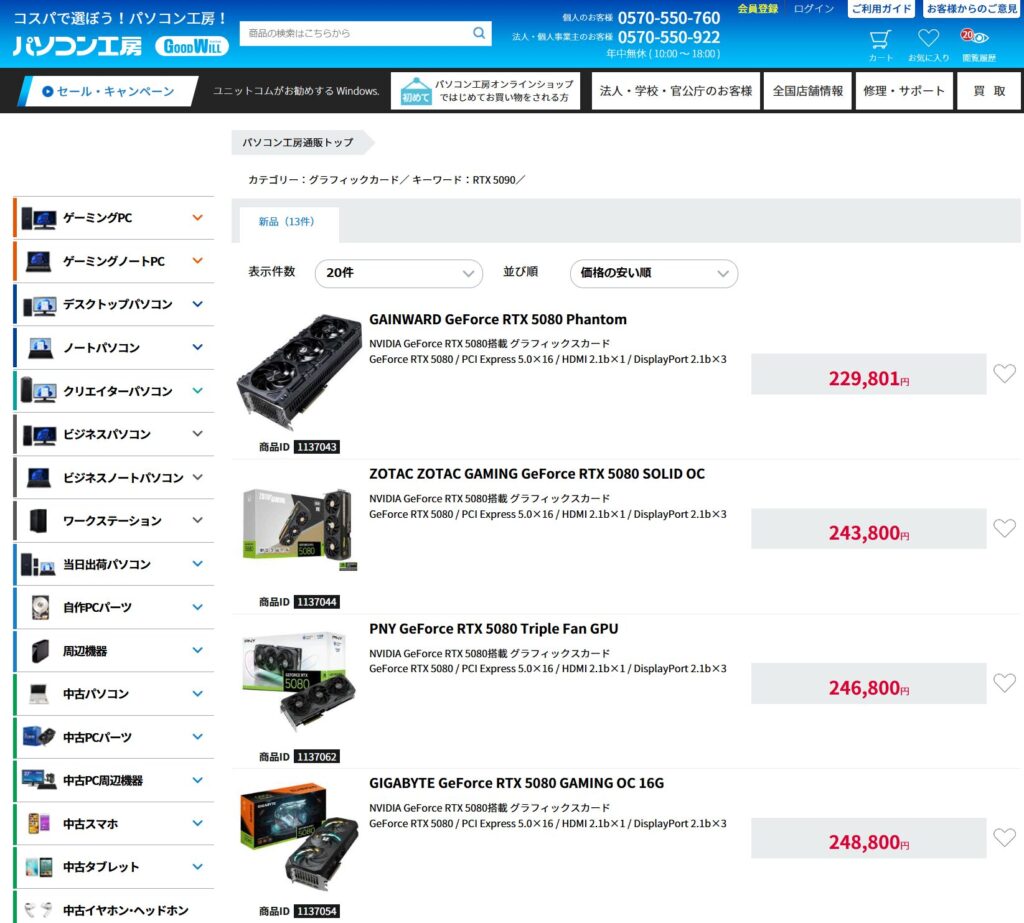
Task: Click the search magnifier icon
Action: [x=479, y=33]
